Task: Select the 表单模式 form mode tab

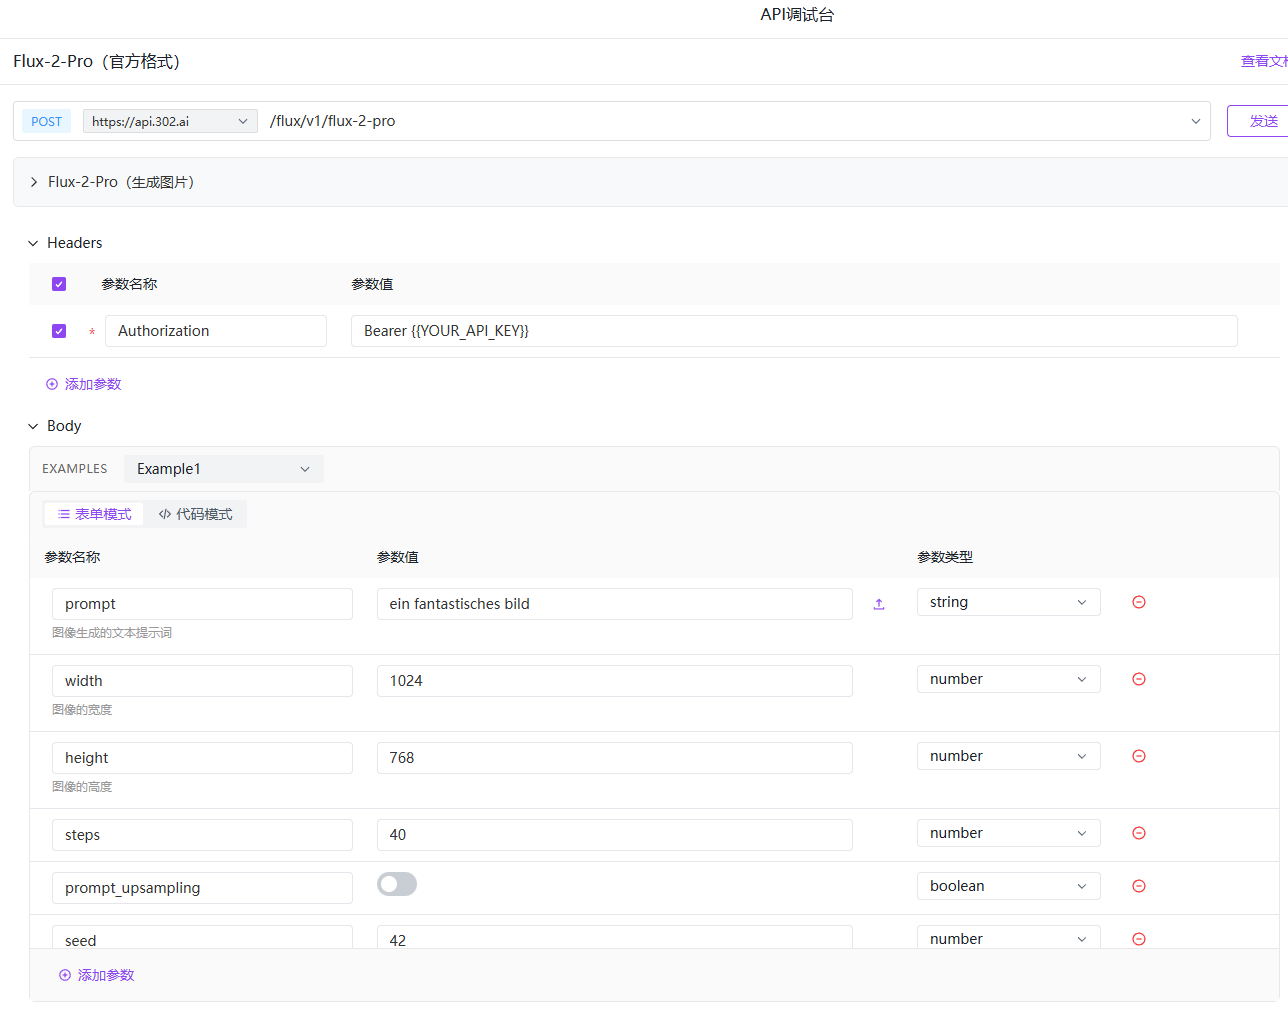Action: point(95,514)
